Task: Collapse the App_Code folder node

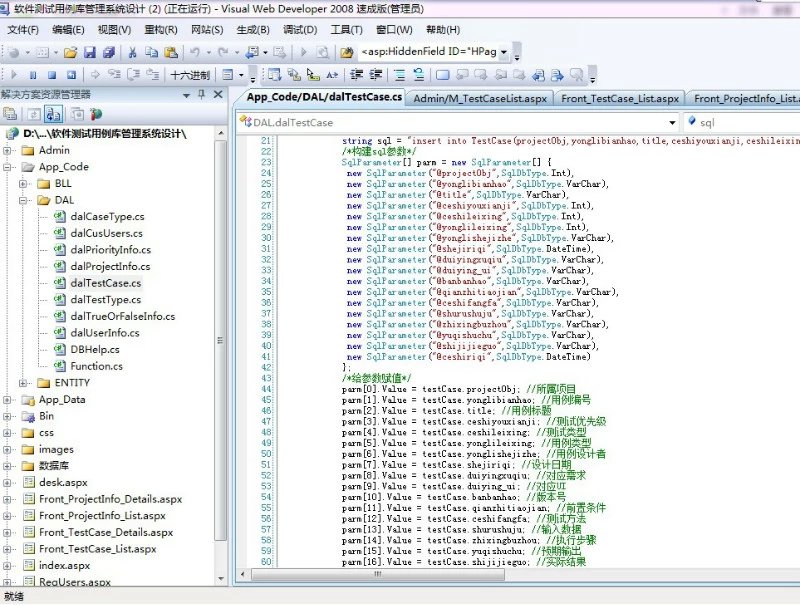Action: (7, 167)
